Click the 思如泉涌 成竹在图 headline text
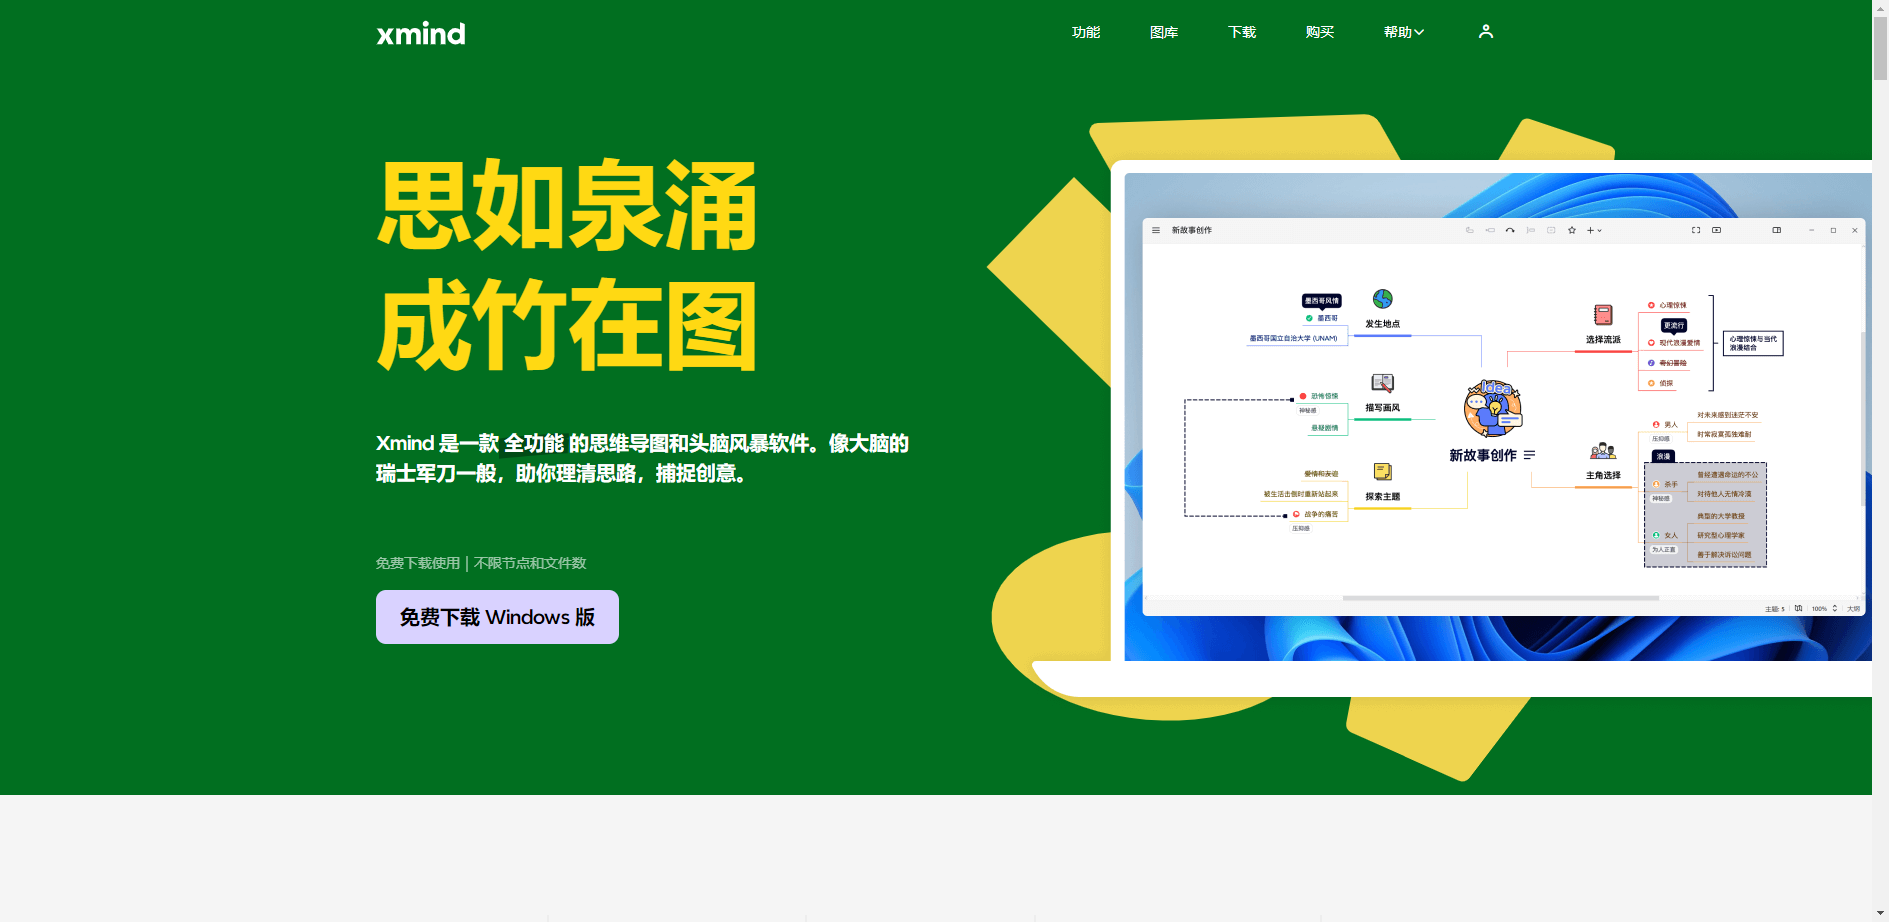 coord(567,265)
